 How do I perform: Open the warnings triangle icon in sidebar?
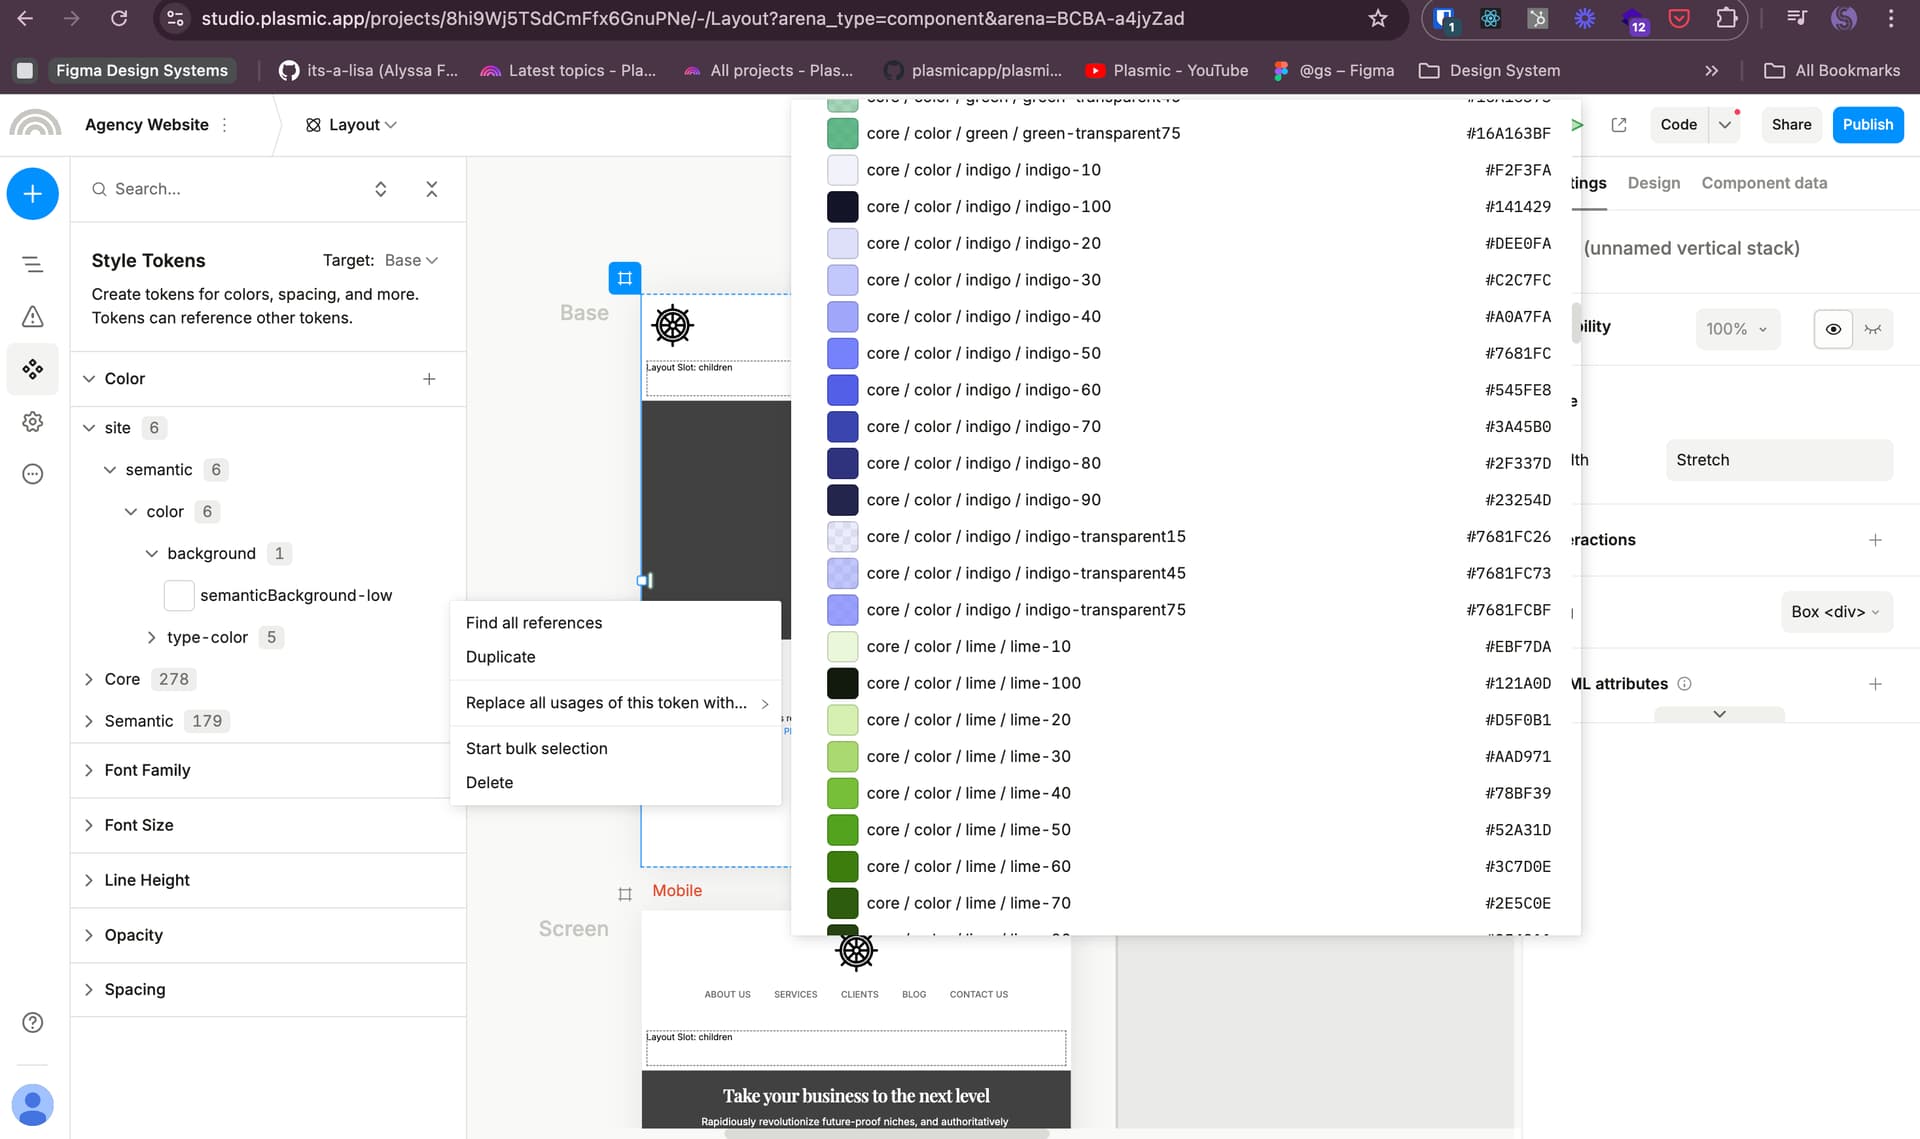coord(32,317)
